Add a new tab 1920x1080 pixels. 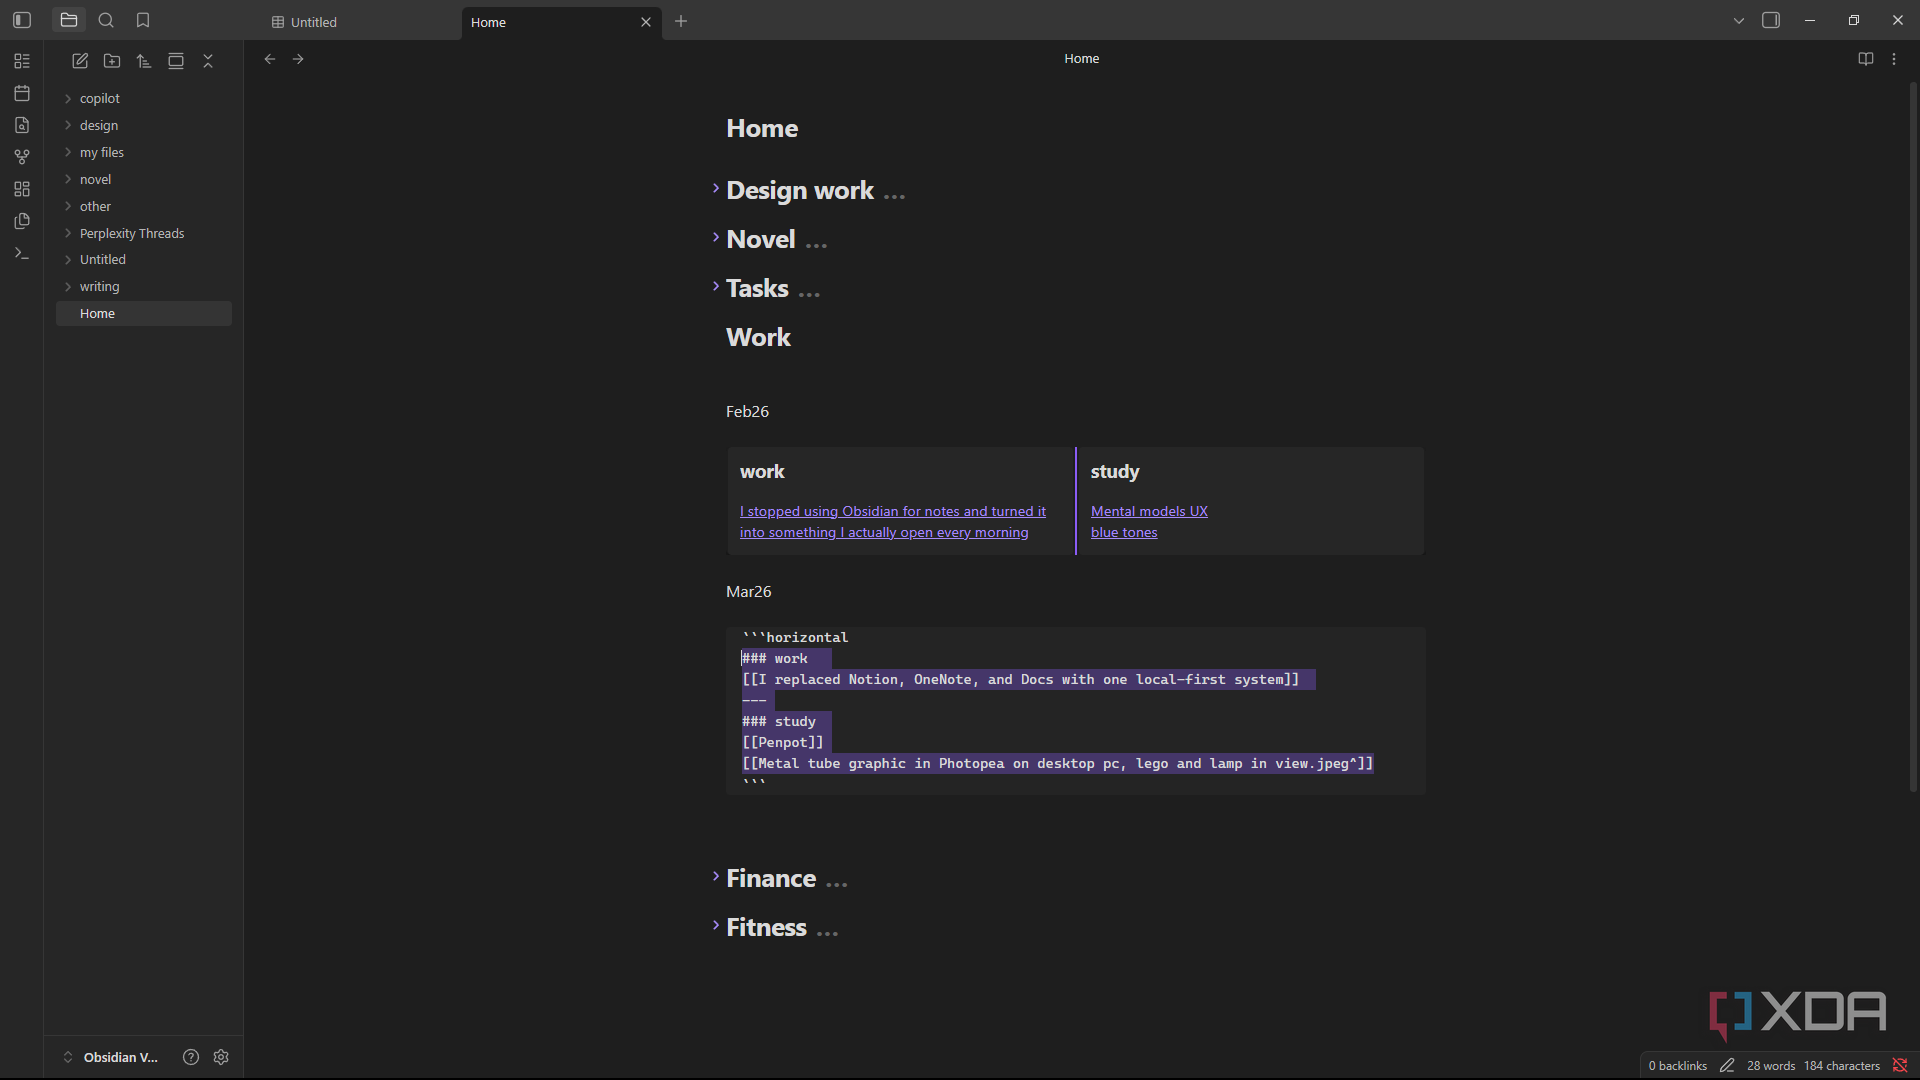[x=681, y=21]
